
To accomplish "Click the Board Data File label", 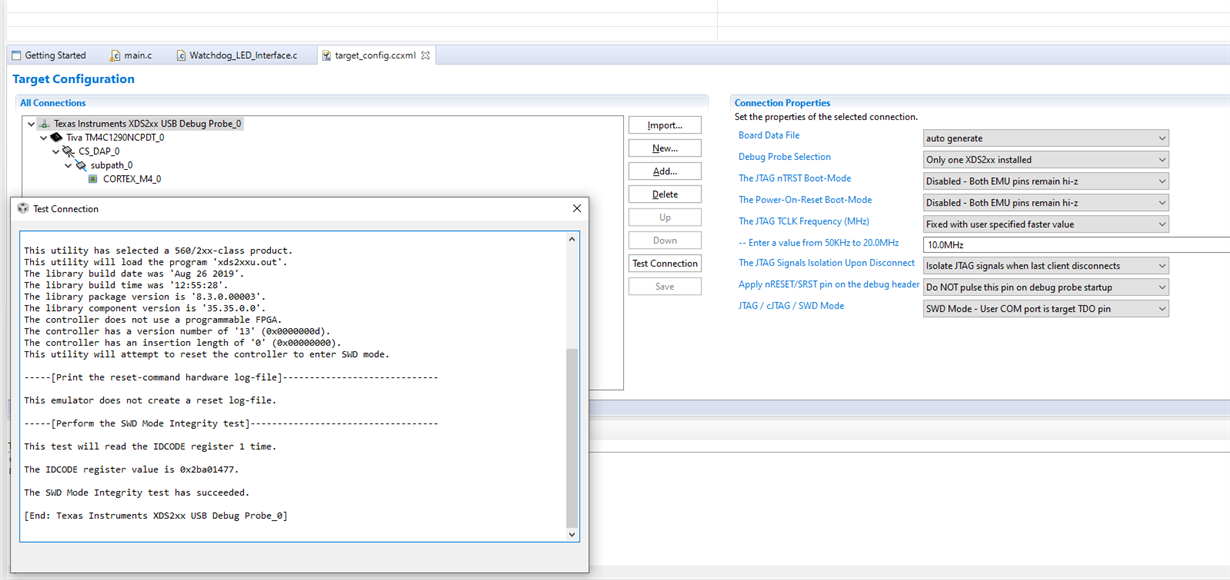I will (769, 135).
